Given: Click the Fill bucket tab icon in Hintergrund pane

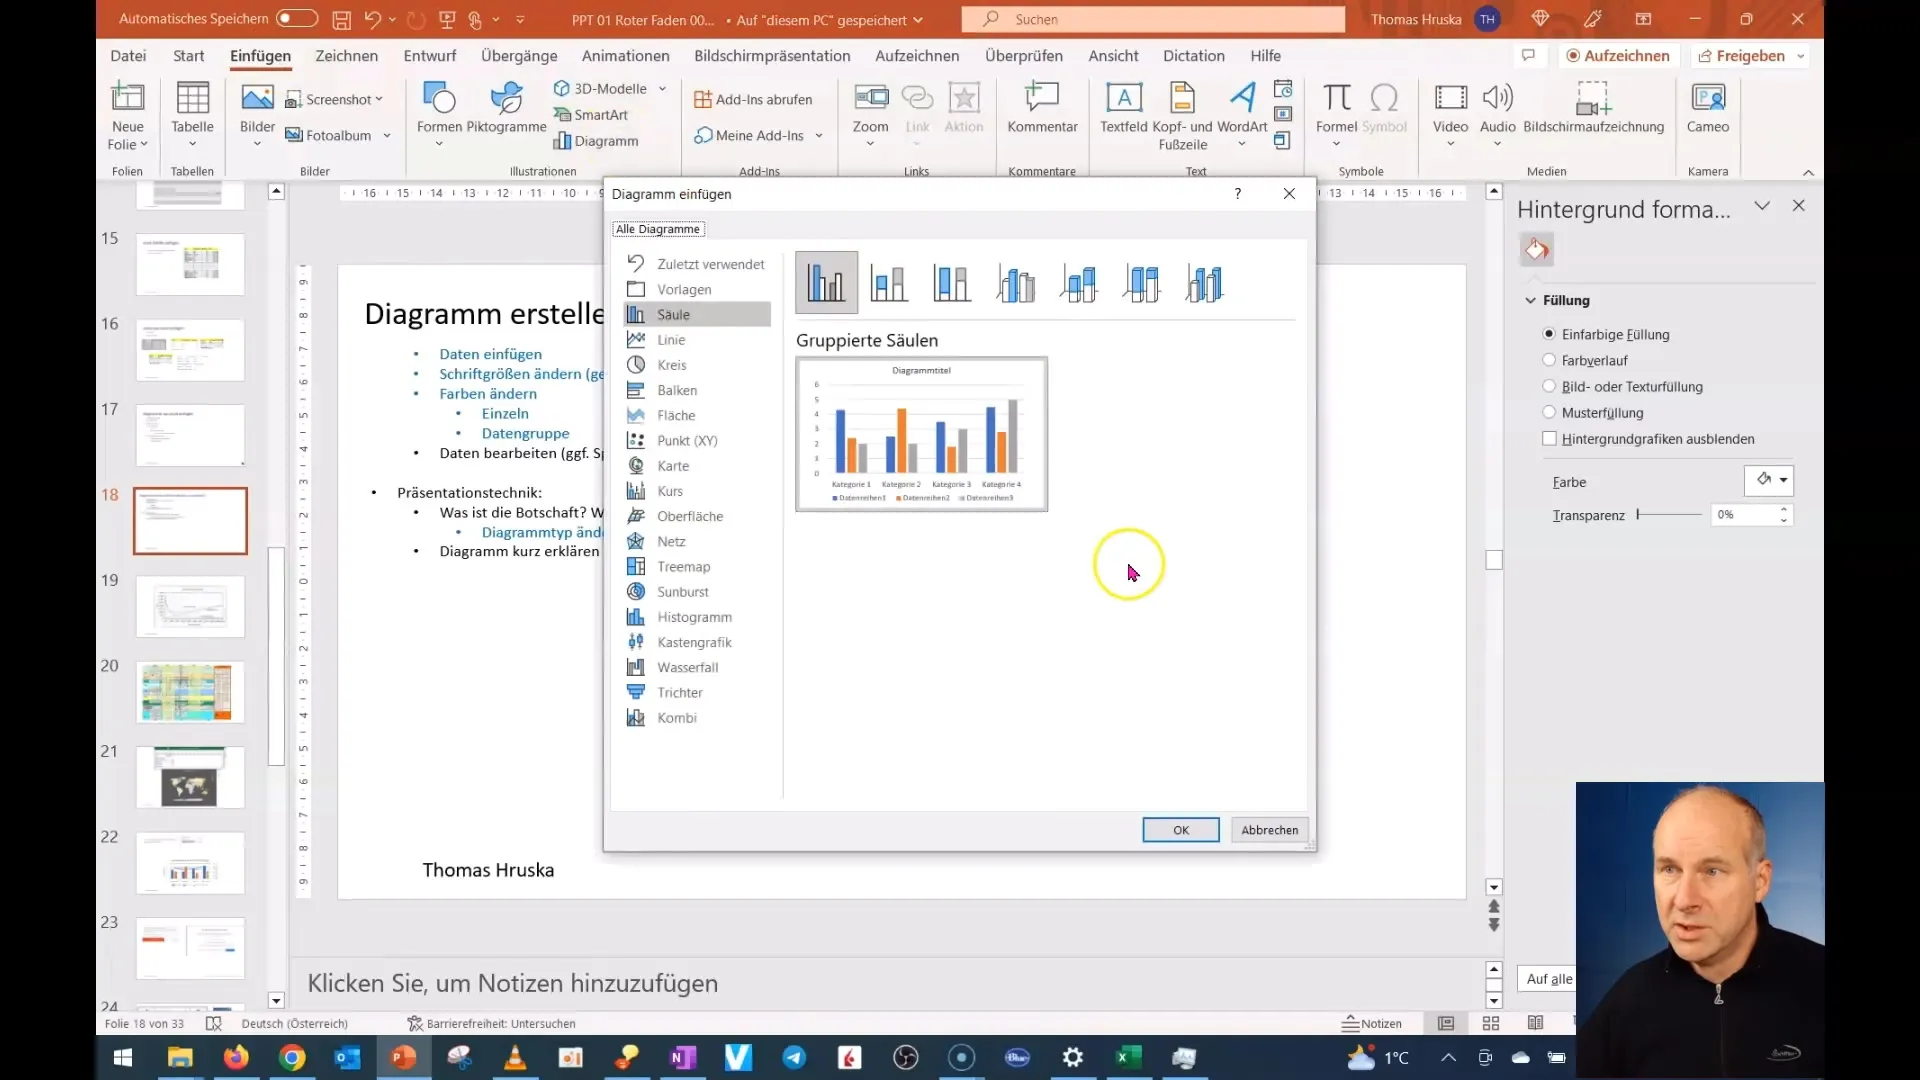Looking at the screenshot, I should click(x=1537, y=249).
